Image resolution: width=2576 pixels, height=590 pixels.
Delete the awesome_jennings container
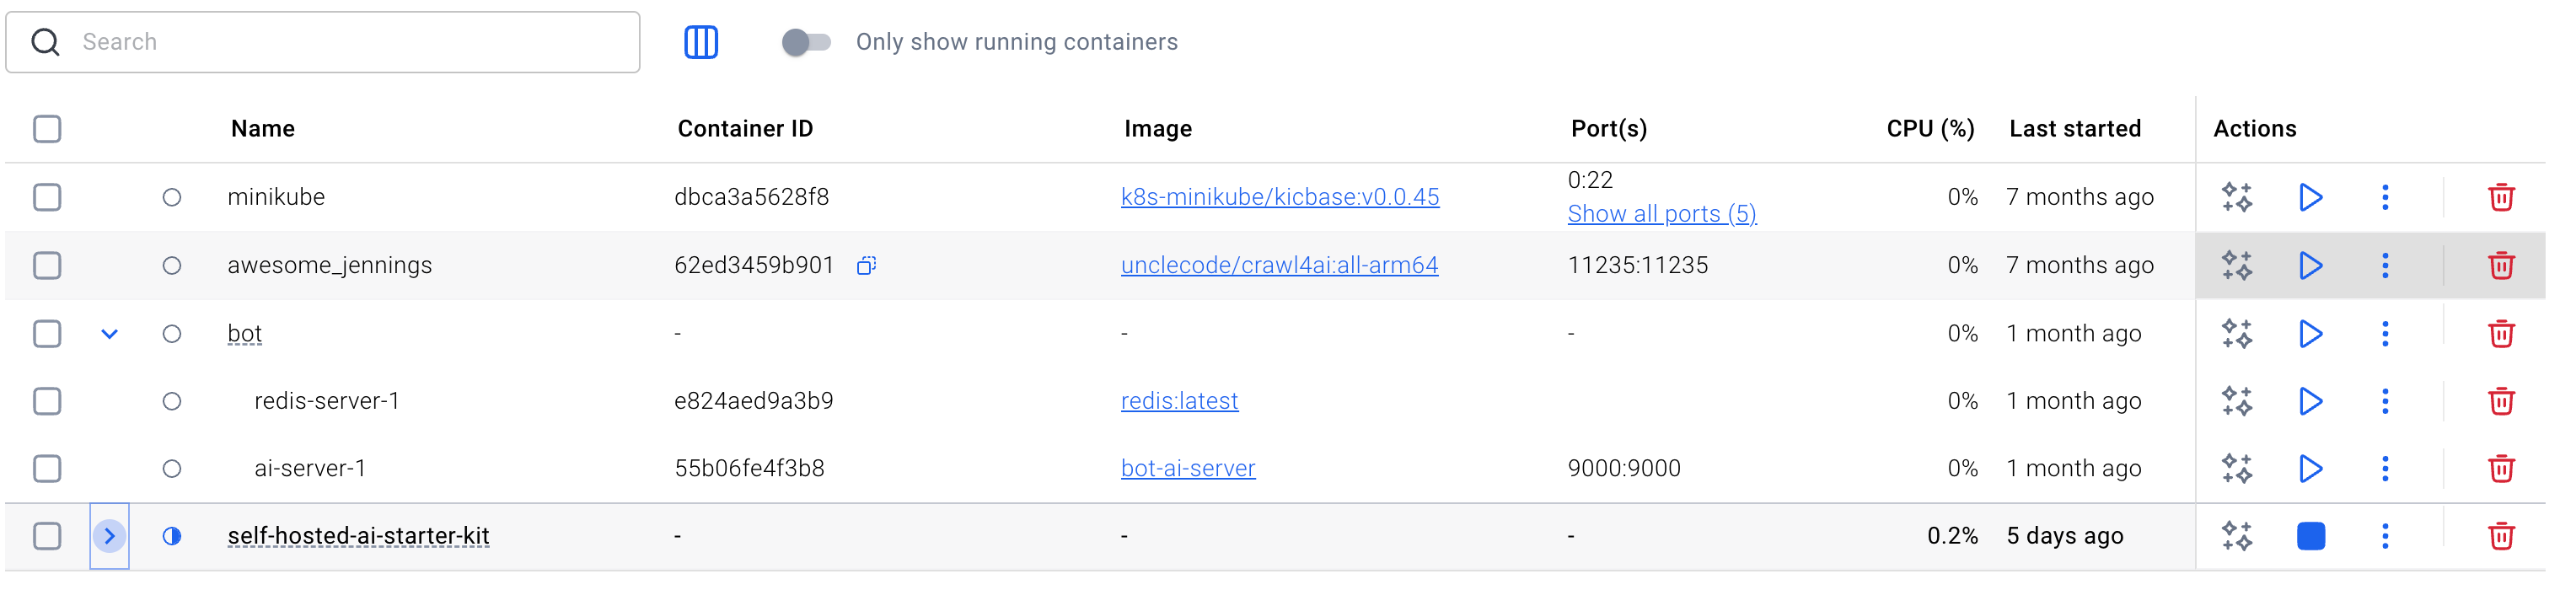[2501, 265]
